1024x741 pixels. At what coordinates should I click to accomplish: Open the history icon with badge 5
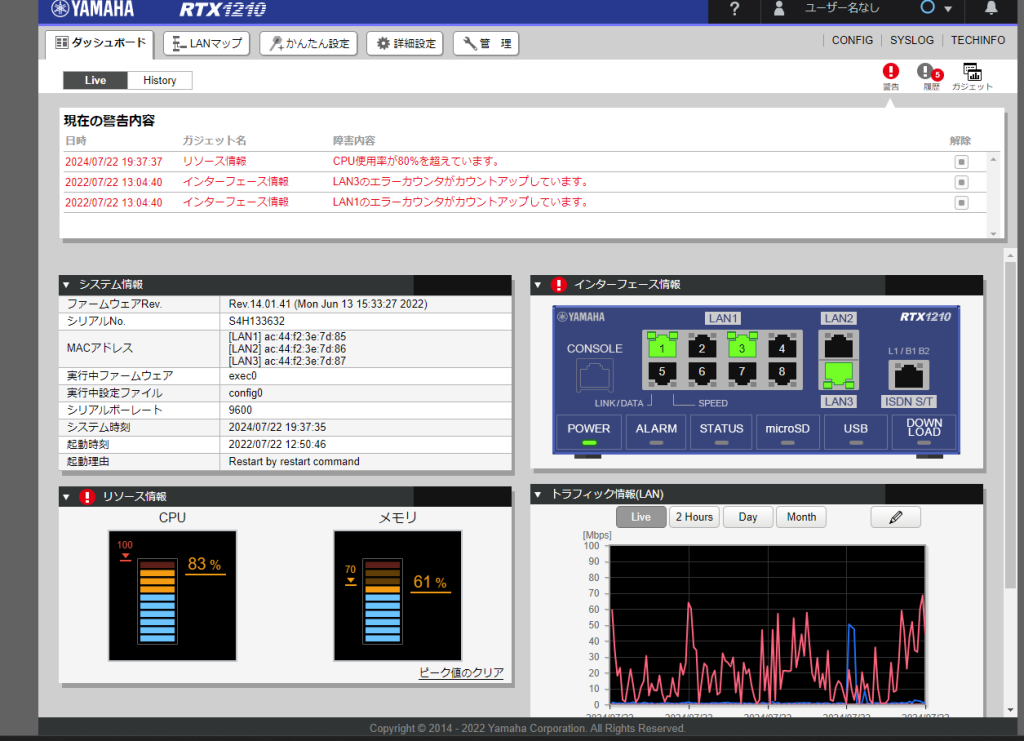[927, 72]
